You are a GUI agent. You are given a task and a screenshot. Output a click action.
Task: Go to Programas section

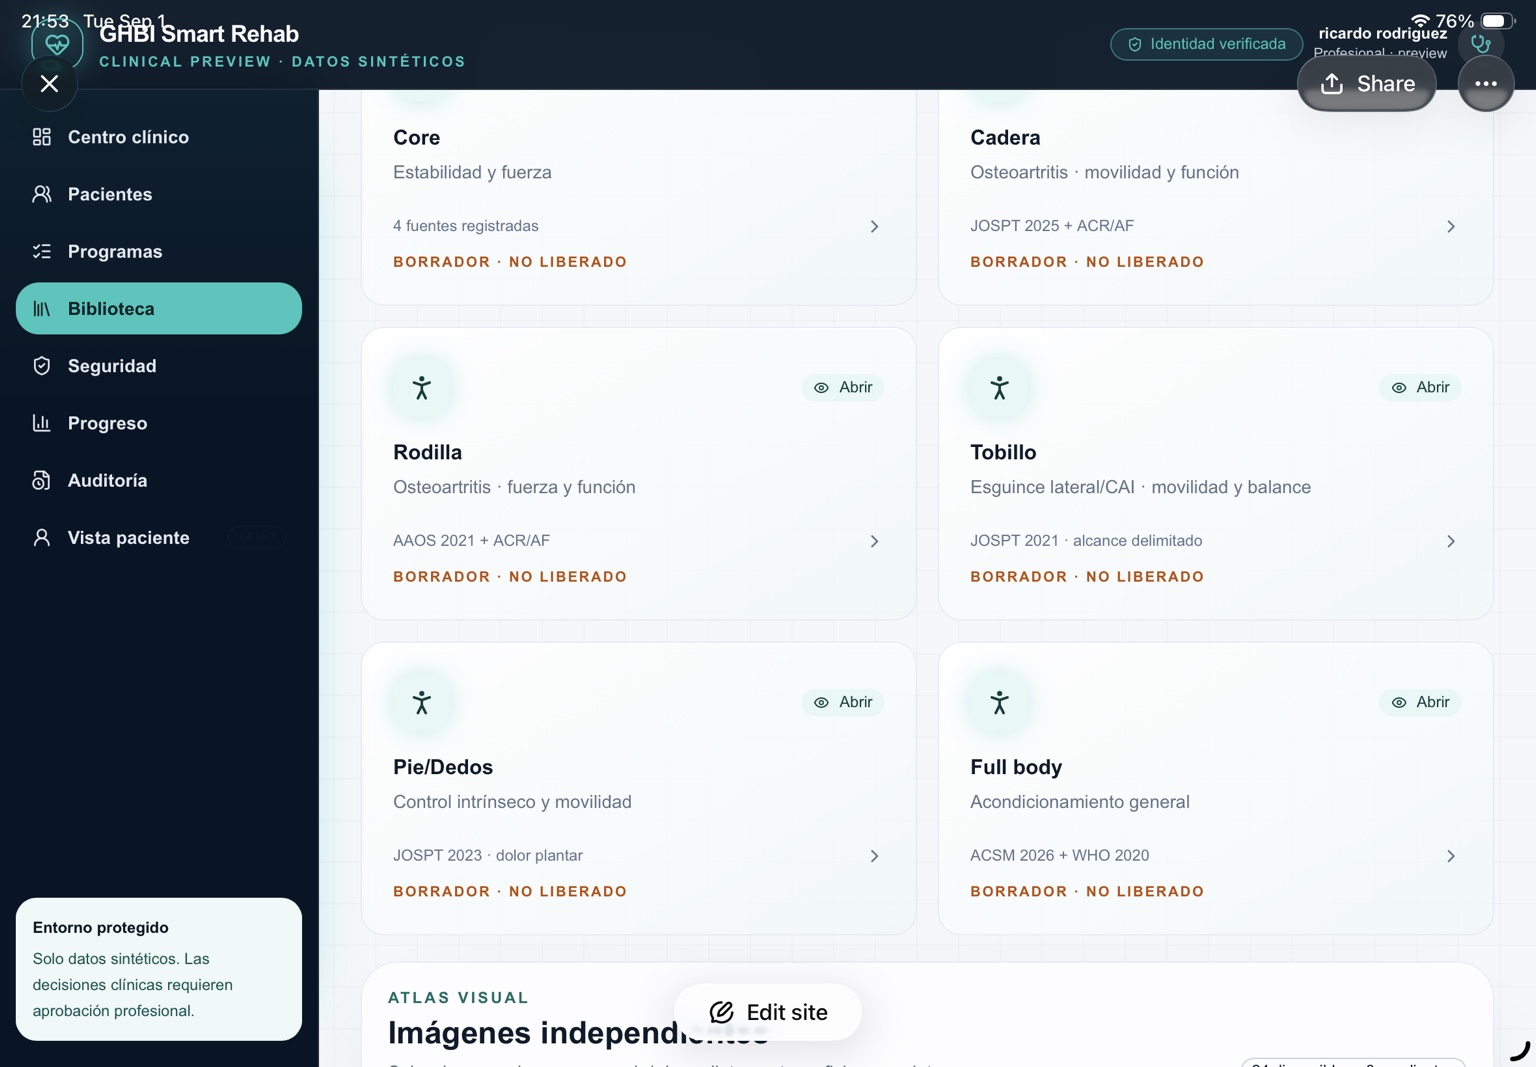click(x=159, y=251)
